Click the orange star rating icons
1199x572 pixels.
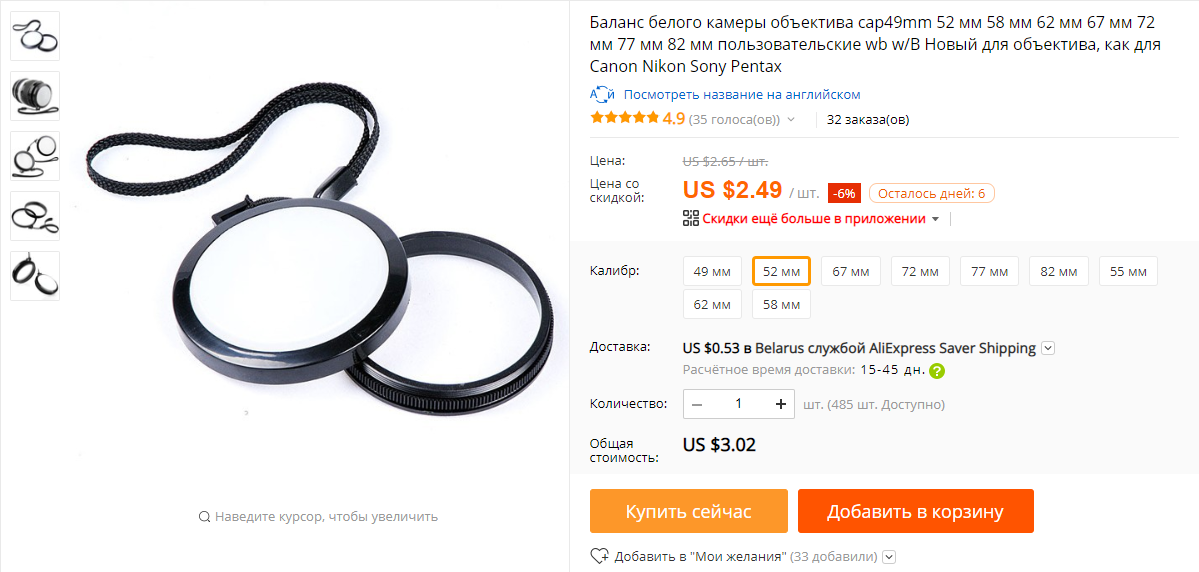click(625, 119)
